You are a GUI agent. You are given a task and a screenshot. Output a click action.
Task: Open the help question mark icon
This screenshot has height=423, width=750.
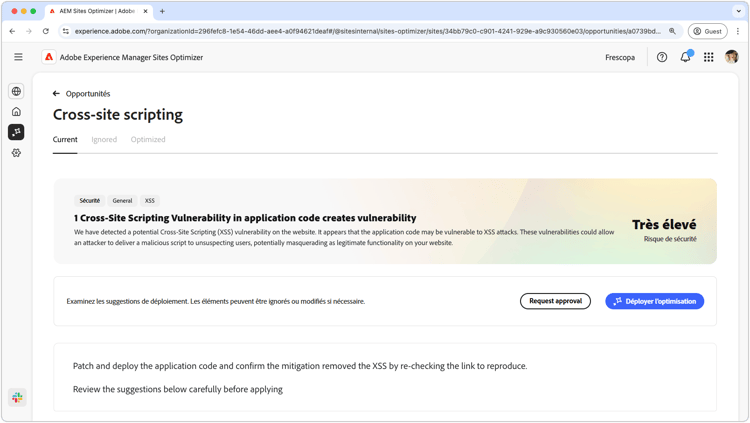[662, 57]
